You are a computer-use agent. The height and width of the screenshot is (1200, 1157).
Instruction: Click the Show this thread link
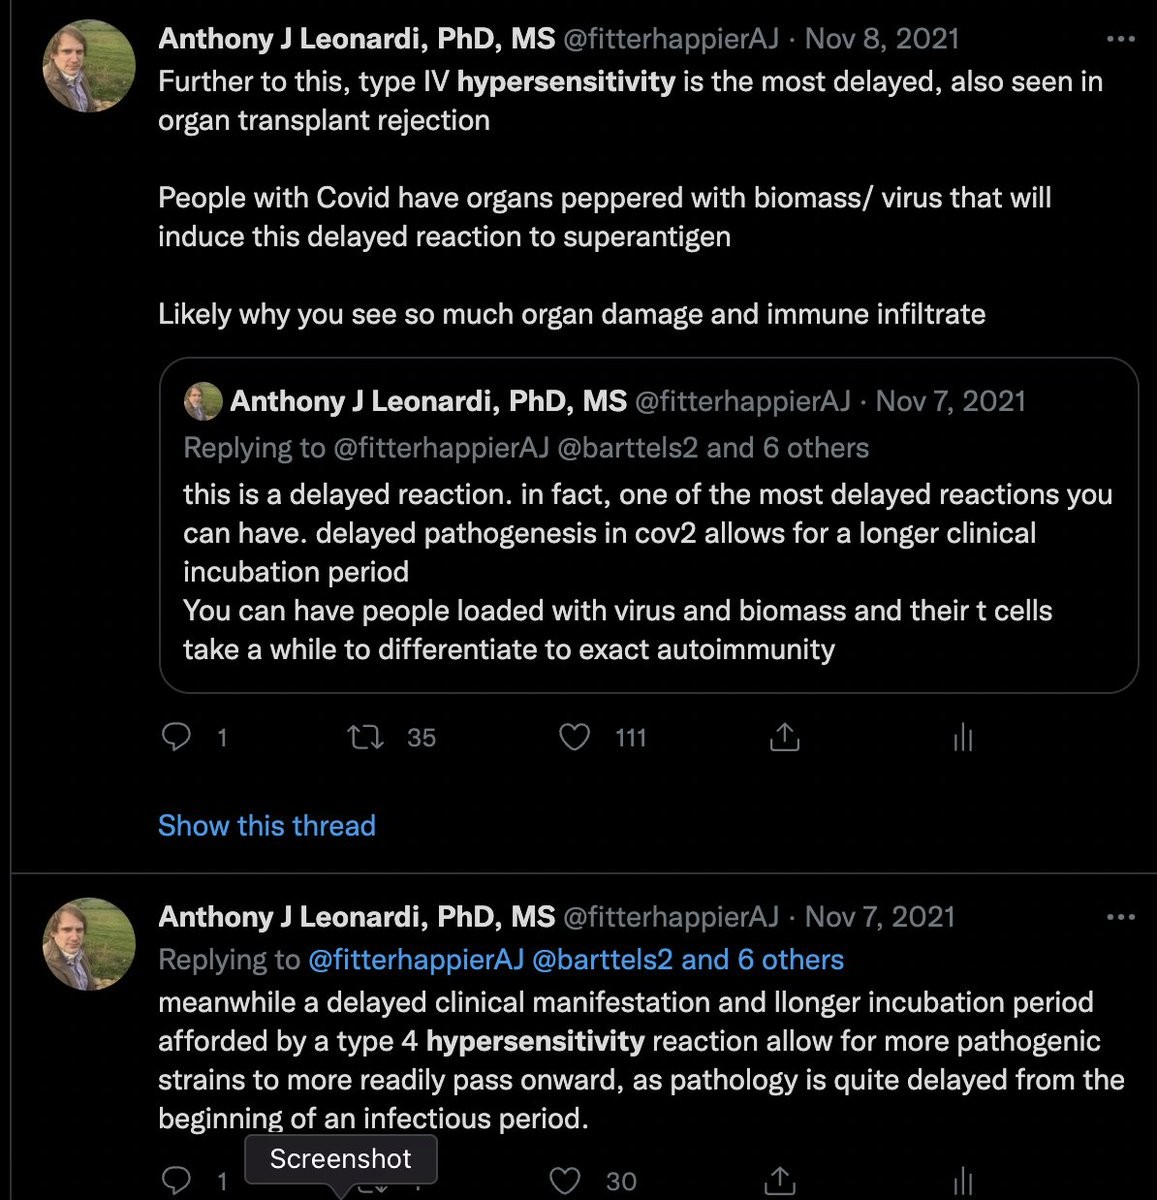tap(267, 826)
